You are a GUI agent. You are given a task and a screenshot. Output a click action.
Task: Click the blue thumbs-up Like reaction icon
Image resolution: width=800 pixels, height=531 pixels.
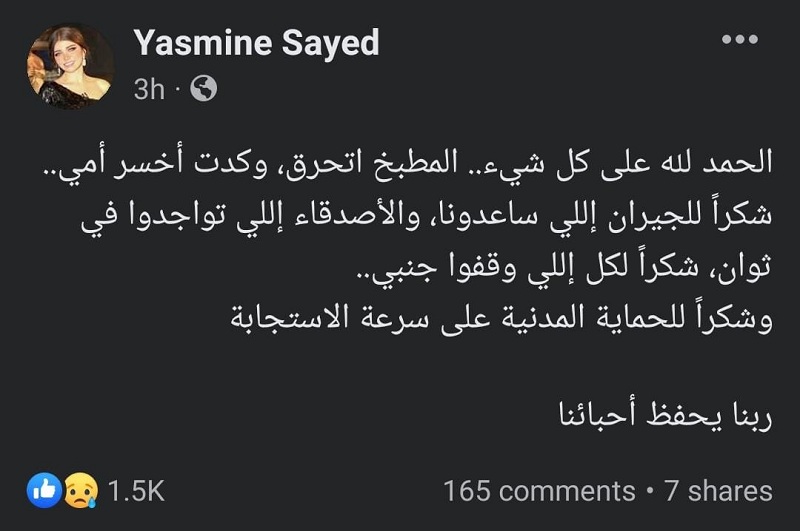coord(44,490)
